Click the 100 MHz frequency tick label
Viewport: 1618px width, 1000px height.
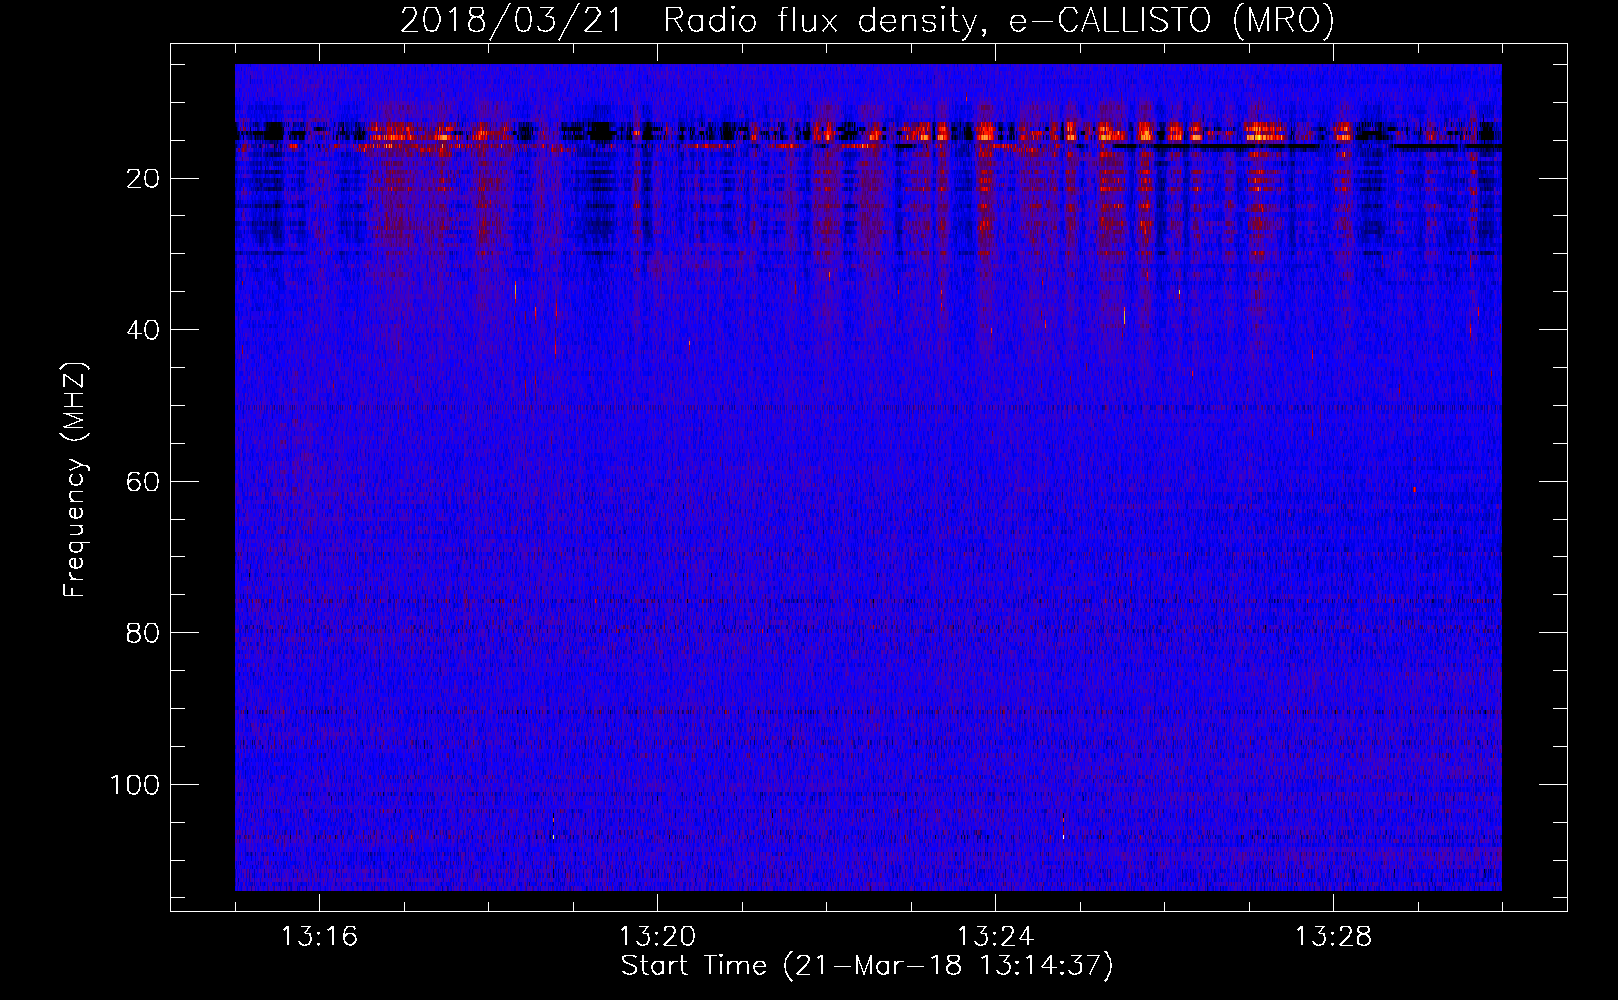pos(135,785)
